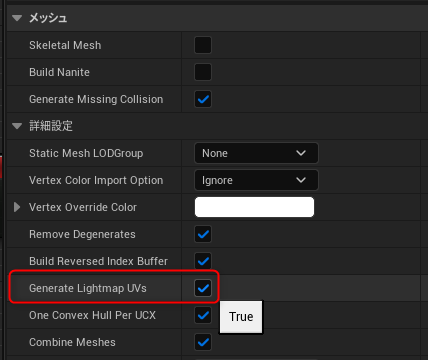Uncheck One Convex Hull Per UCX
The width and height of the screenshot is (428, 360).
(x=203, y=315)
